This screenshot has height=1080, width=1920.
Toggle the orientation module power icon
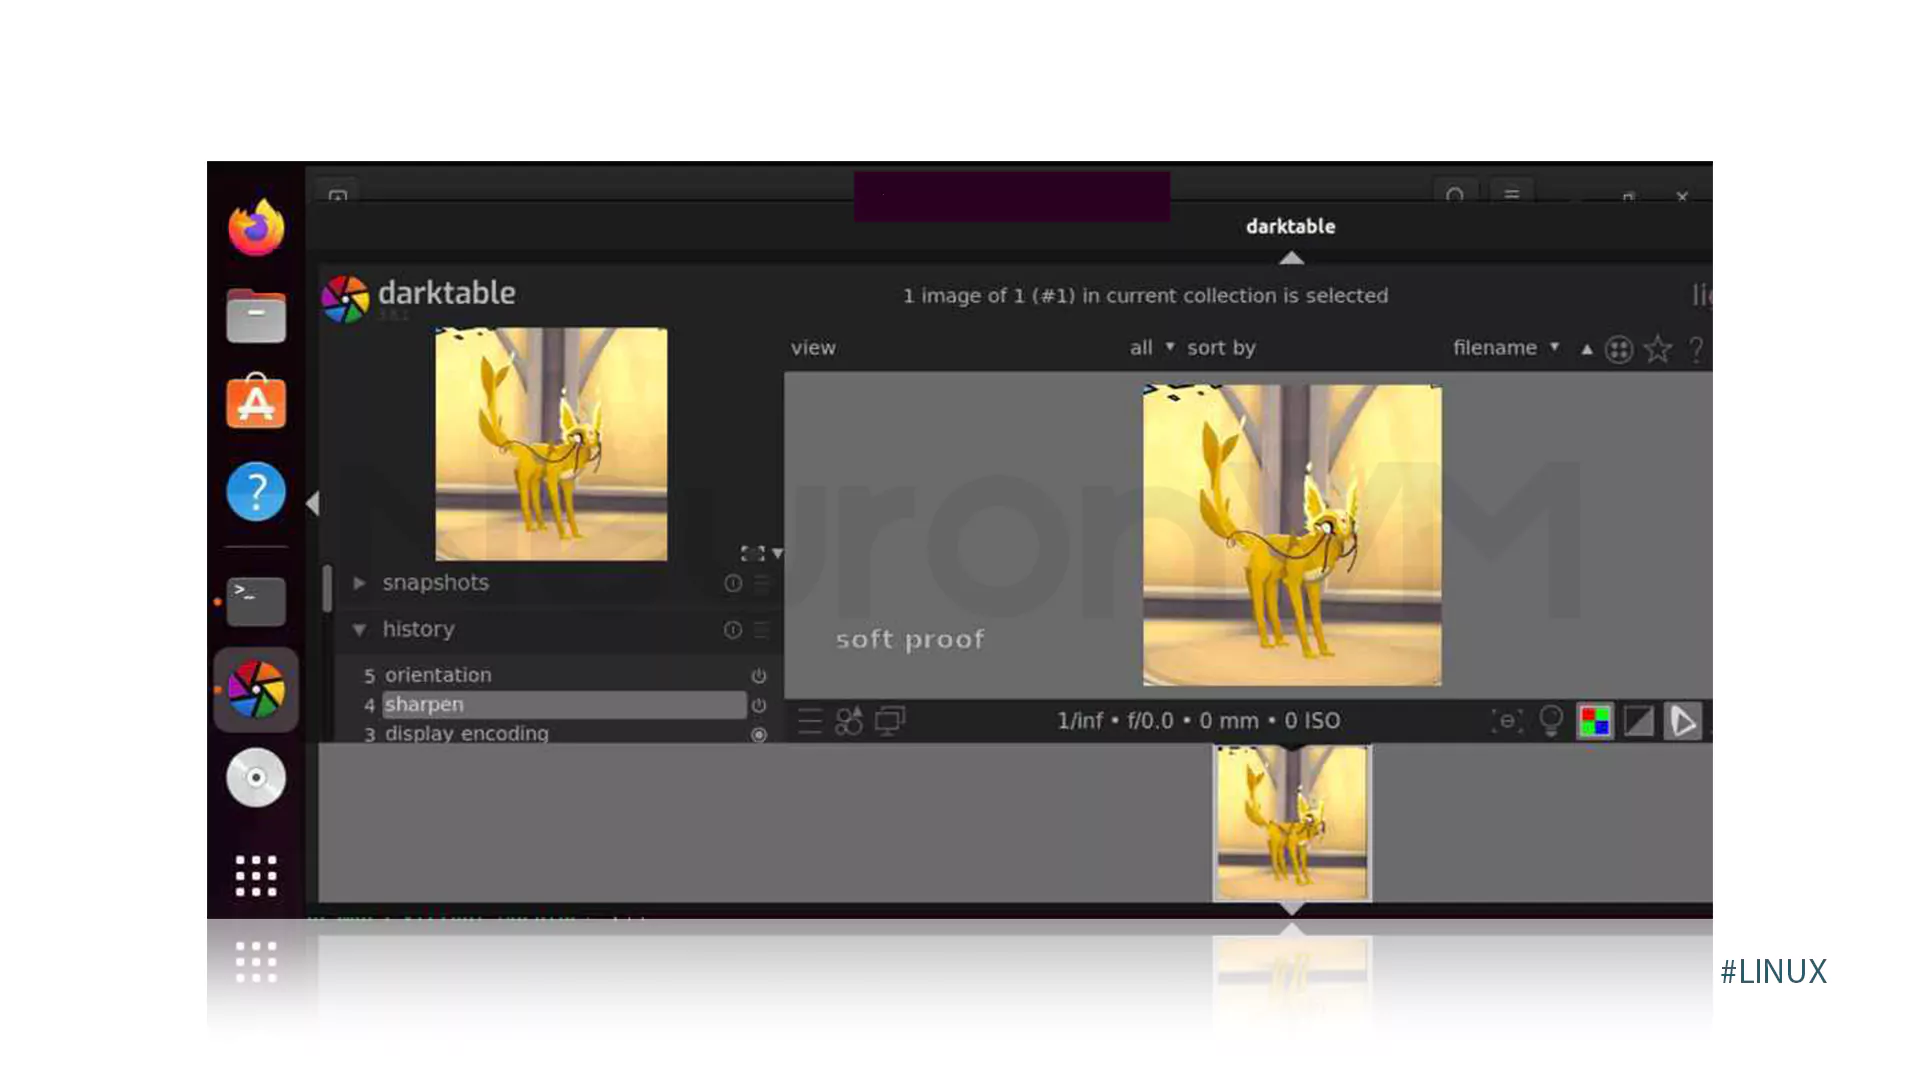759,676
